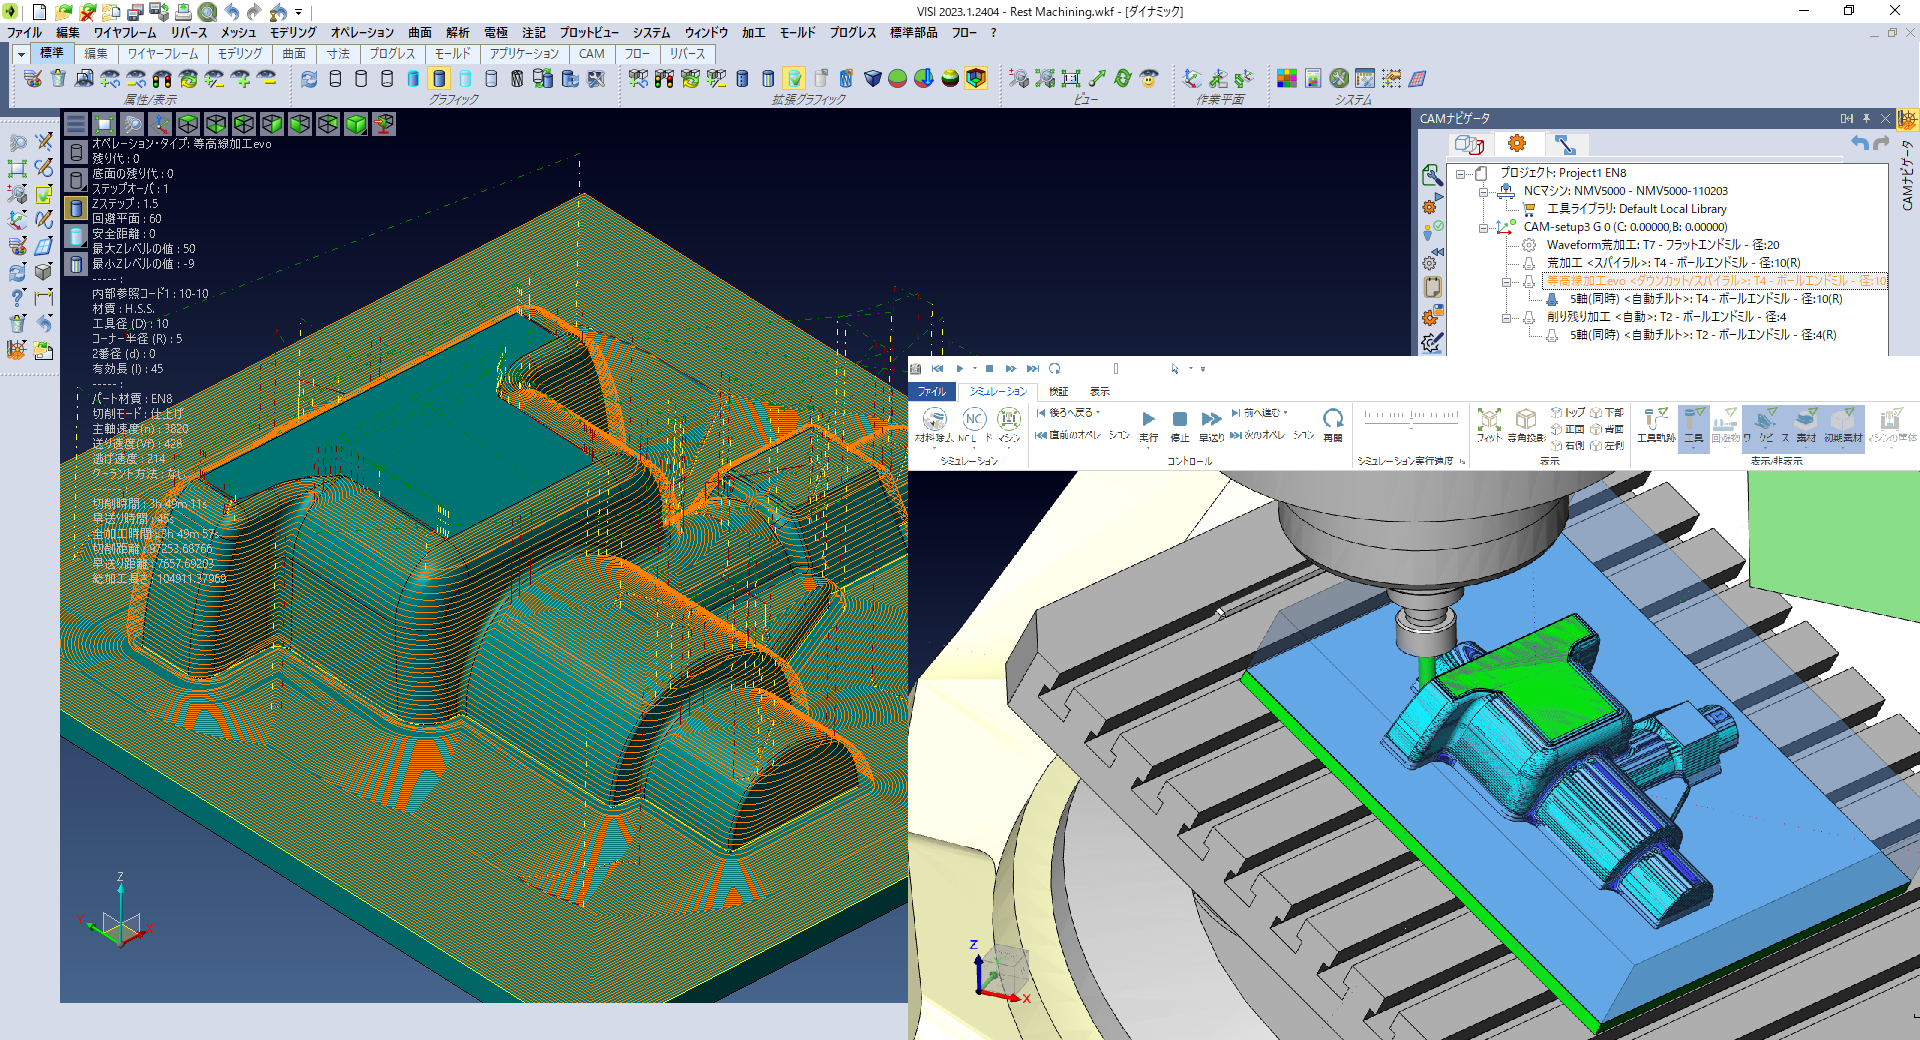Screen dimensions: 1920x1040
Task: Click the traffic light attribute icon
Action: [162, 78]
